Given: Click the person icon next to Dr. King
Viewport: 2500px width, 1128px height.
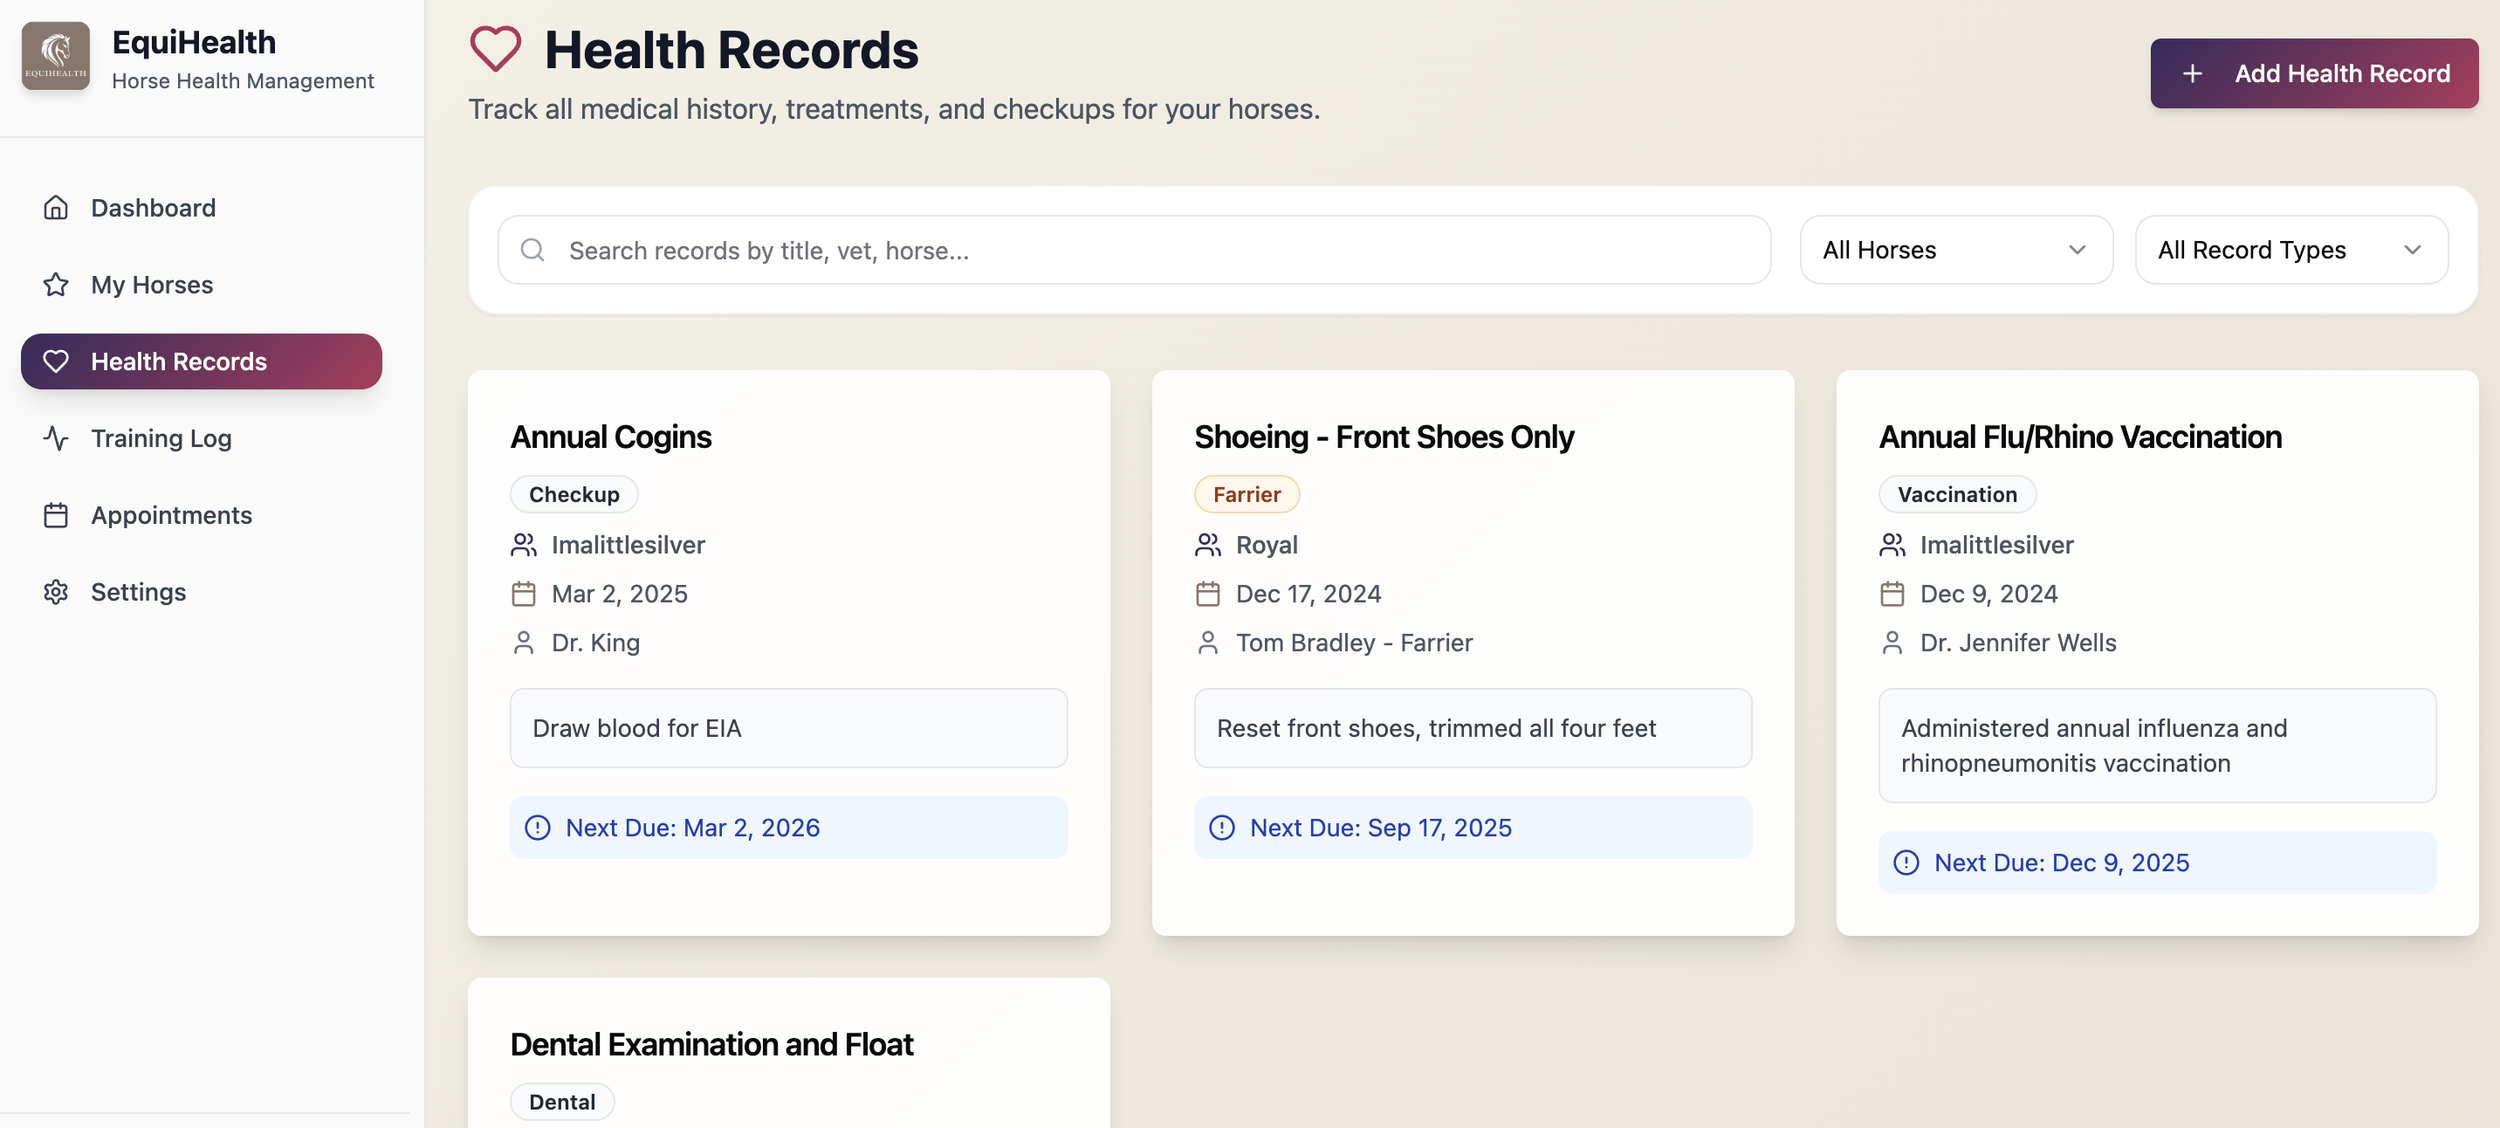Looking at the screenshot, I should tap(523, 643).
